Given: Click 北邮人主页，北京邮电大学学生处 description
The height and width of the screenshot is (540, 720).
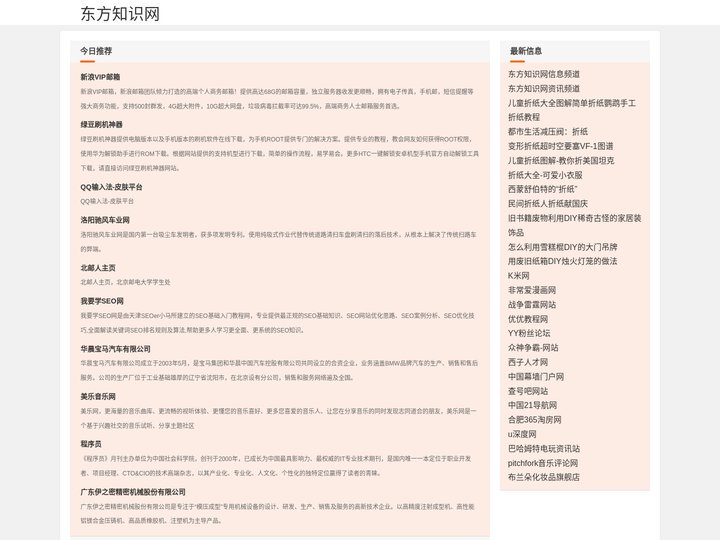Looking at the screenshot, I should 125,282.
